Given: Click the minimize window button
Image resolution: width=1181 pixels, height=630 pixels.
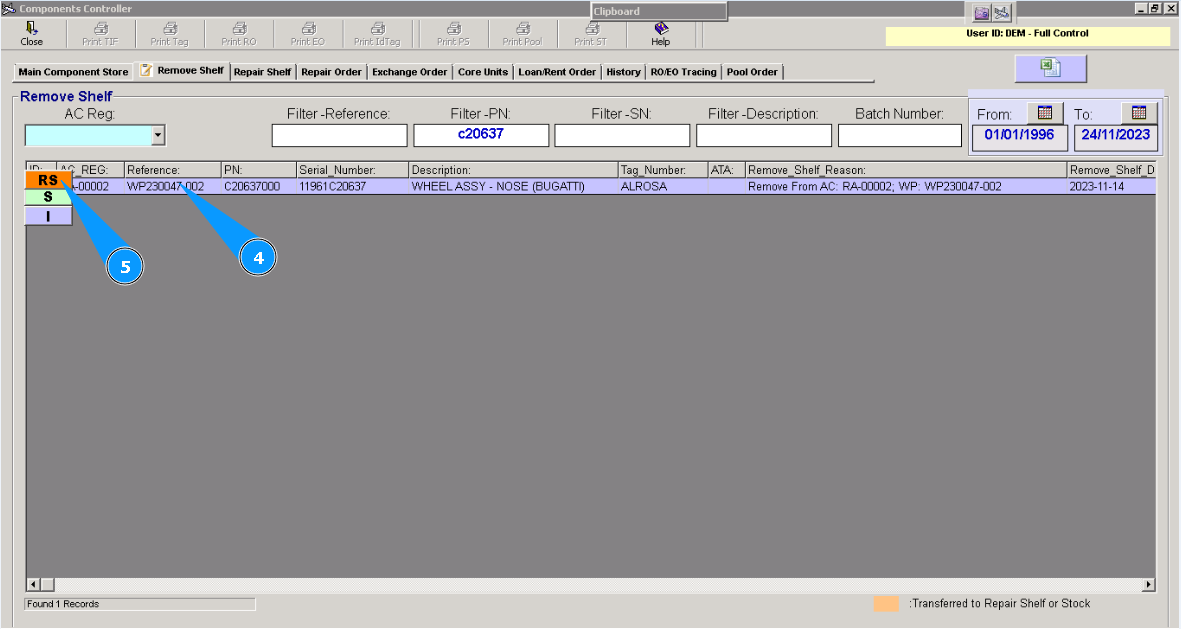Looking at the screenshot, I should pyautogui.click(x=1141, y=8).
